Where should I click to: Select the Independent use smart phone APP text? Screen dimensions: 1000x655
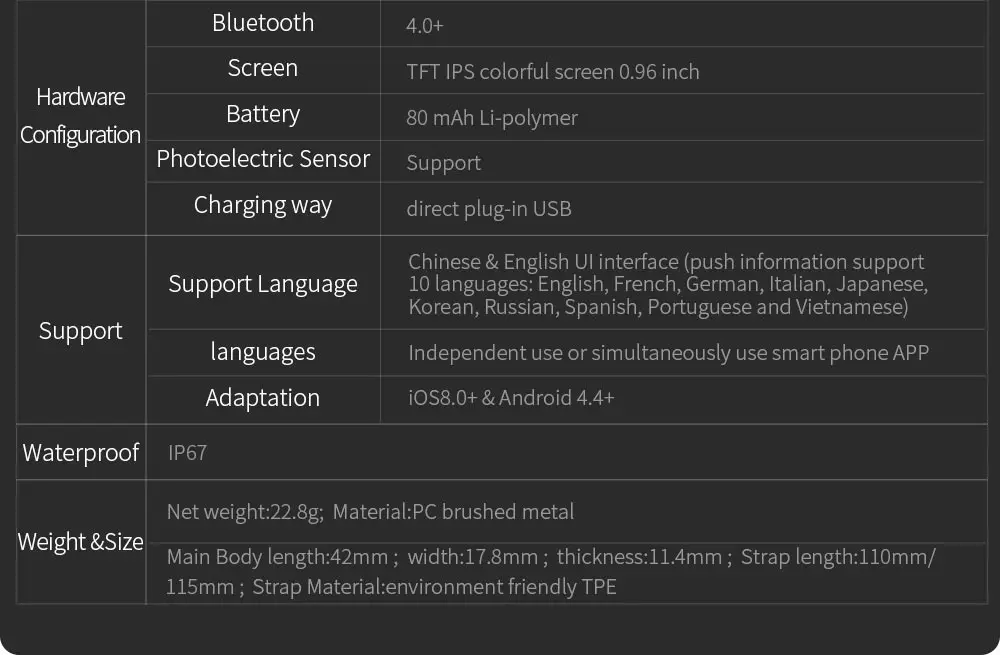[669, 353]
